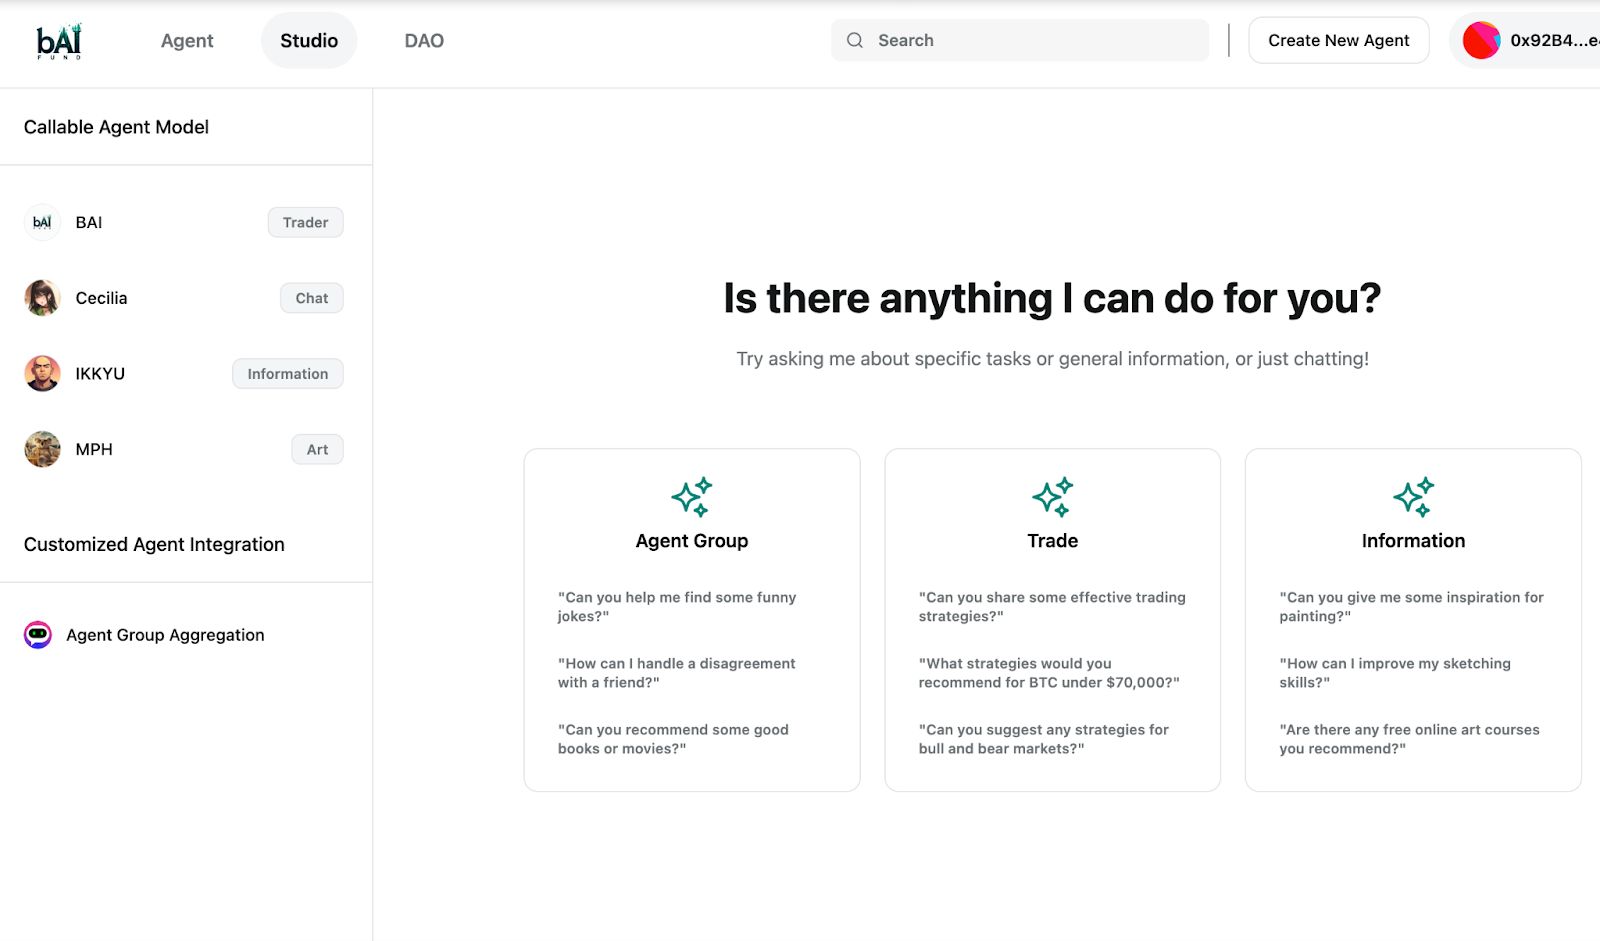Select the Studio tab
The width and height of the screenshot is (1600, 941).
click(x=309, y=41)
